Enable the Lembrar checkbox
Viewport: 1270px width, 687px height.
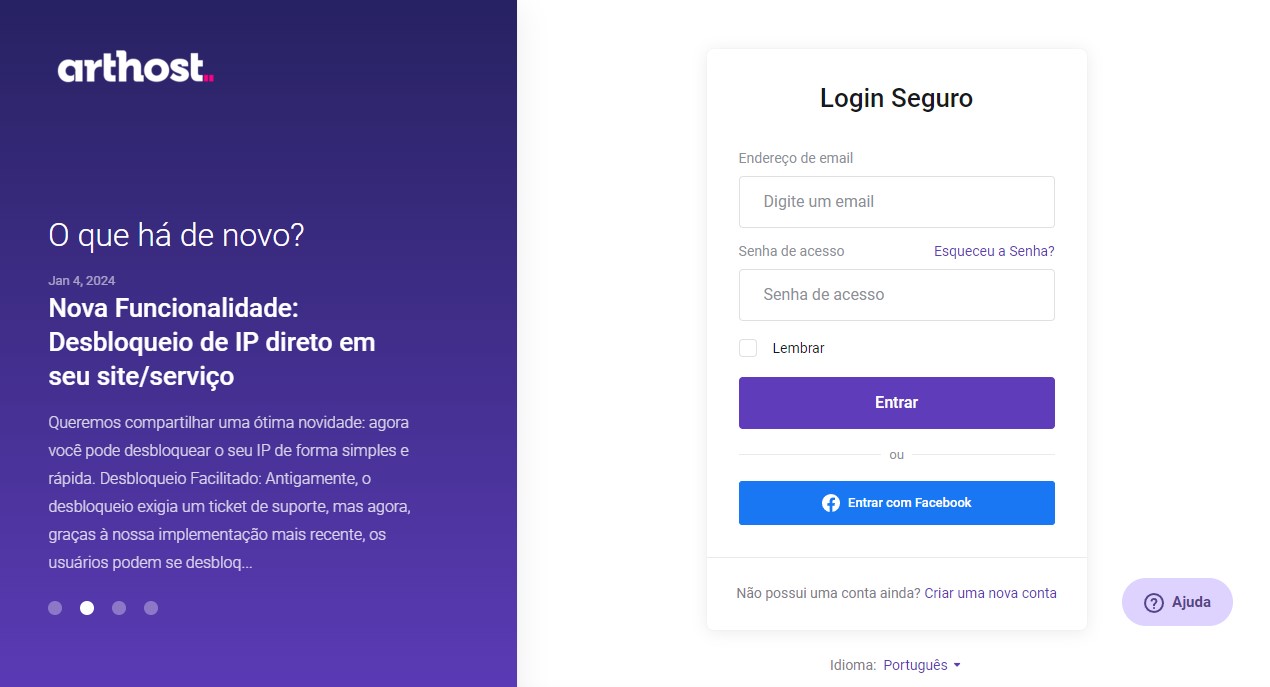click(748, 348)
